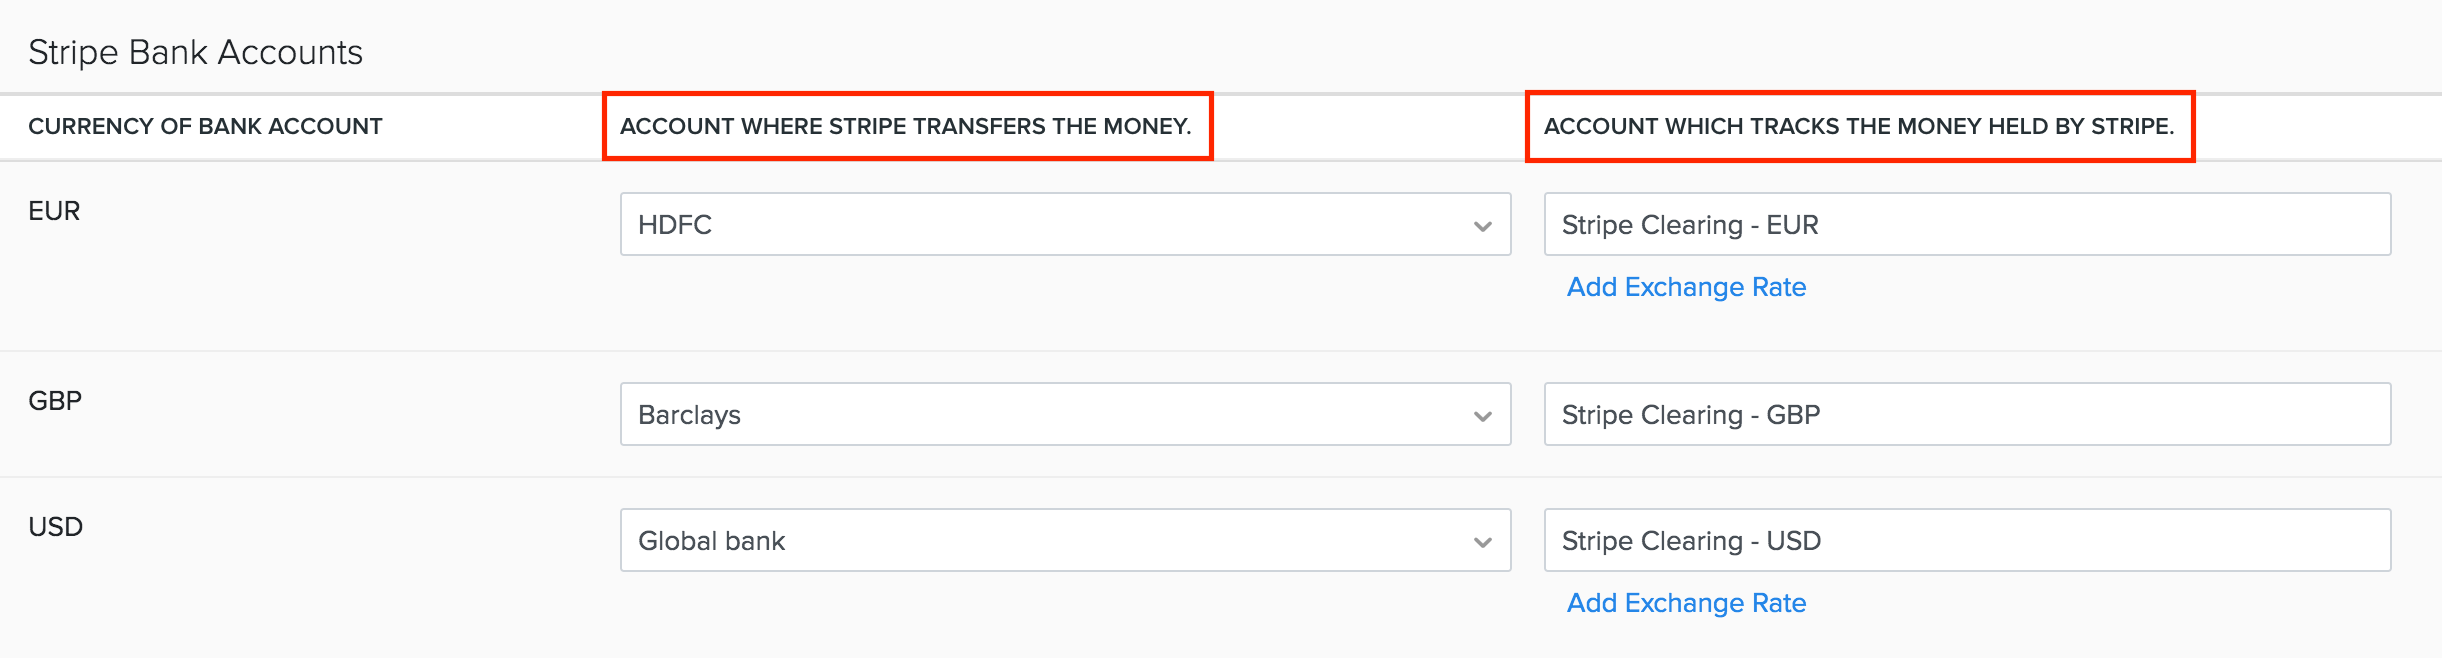Open the EUR transfer account dropdown

(1064, 225)
